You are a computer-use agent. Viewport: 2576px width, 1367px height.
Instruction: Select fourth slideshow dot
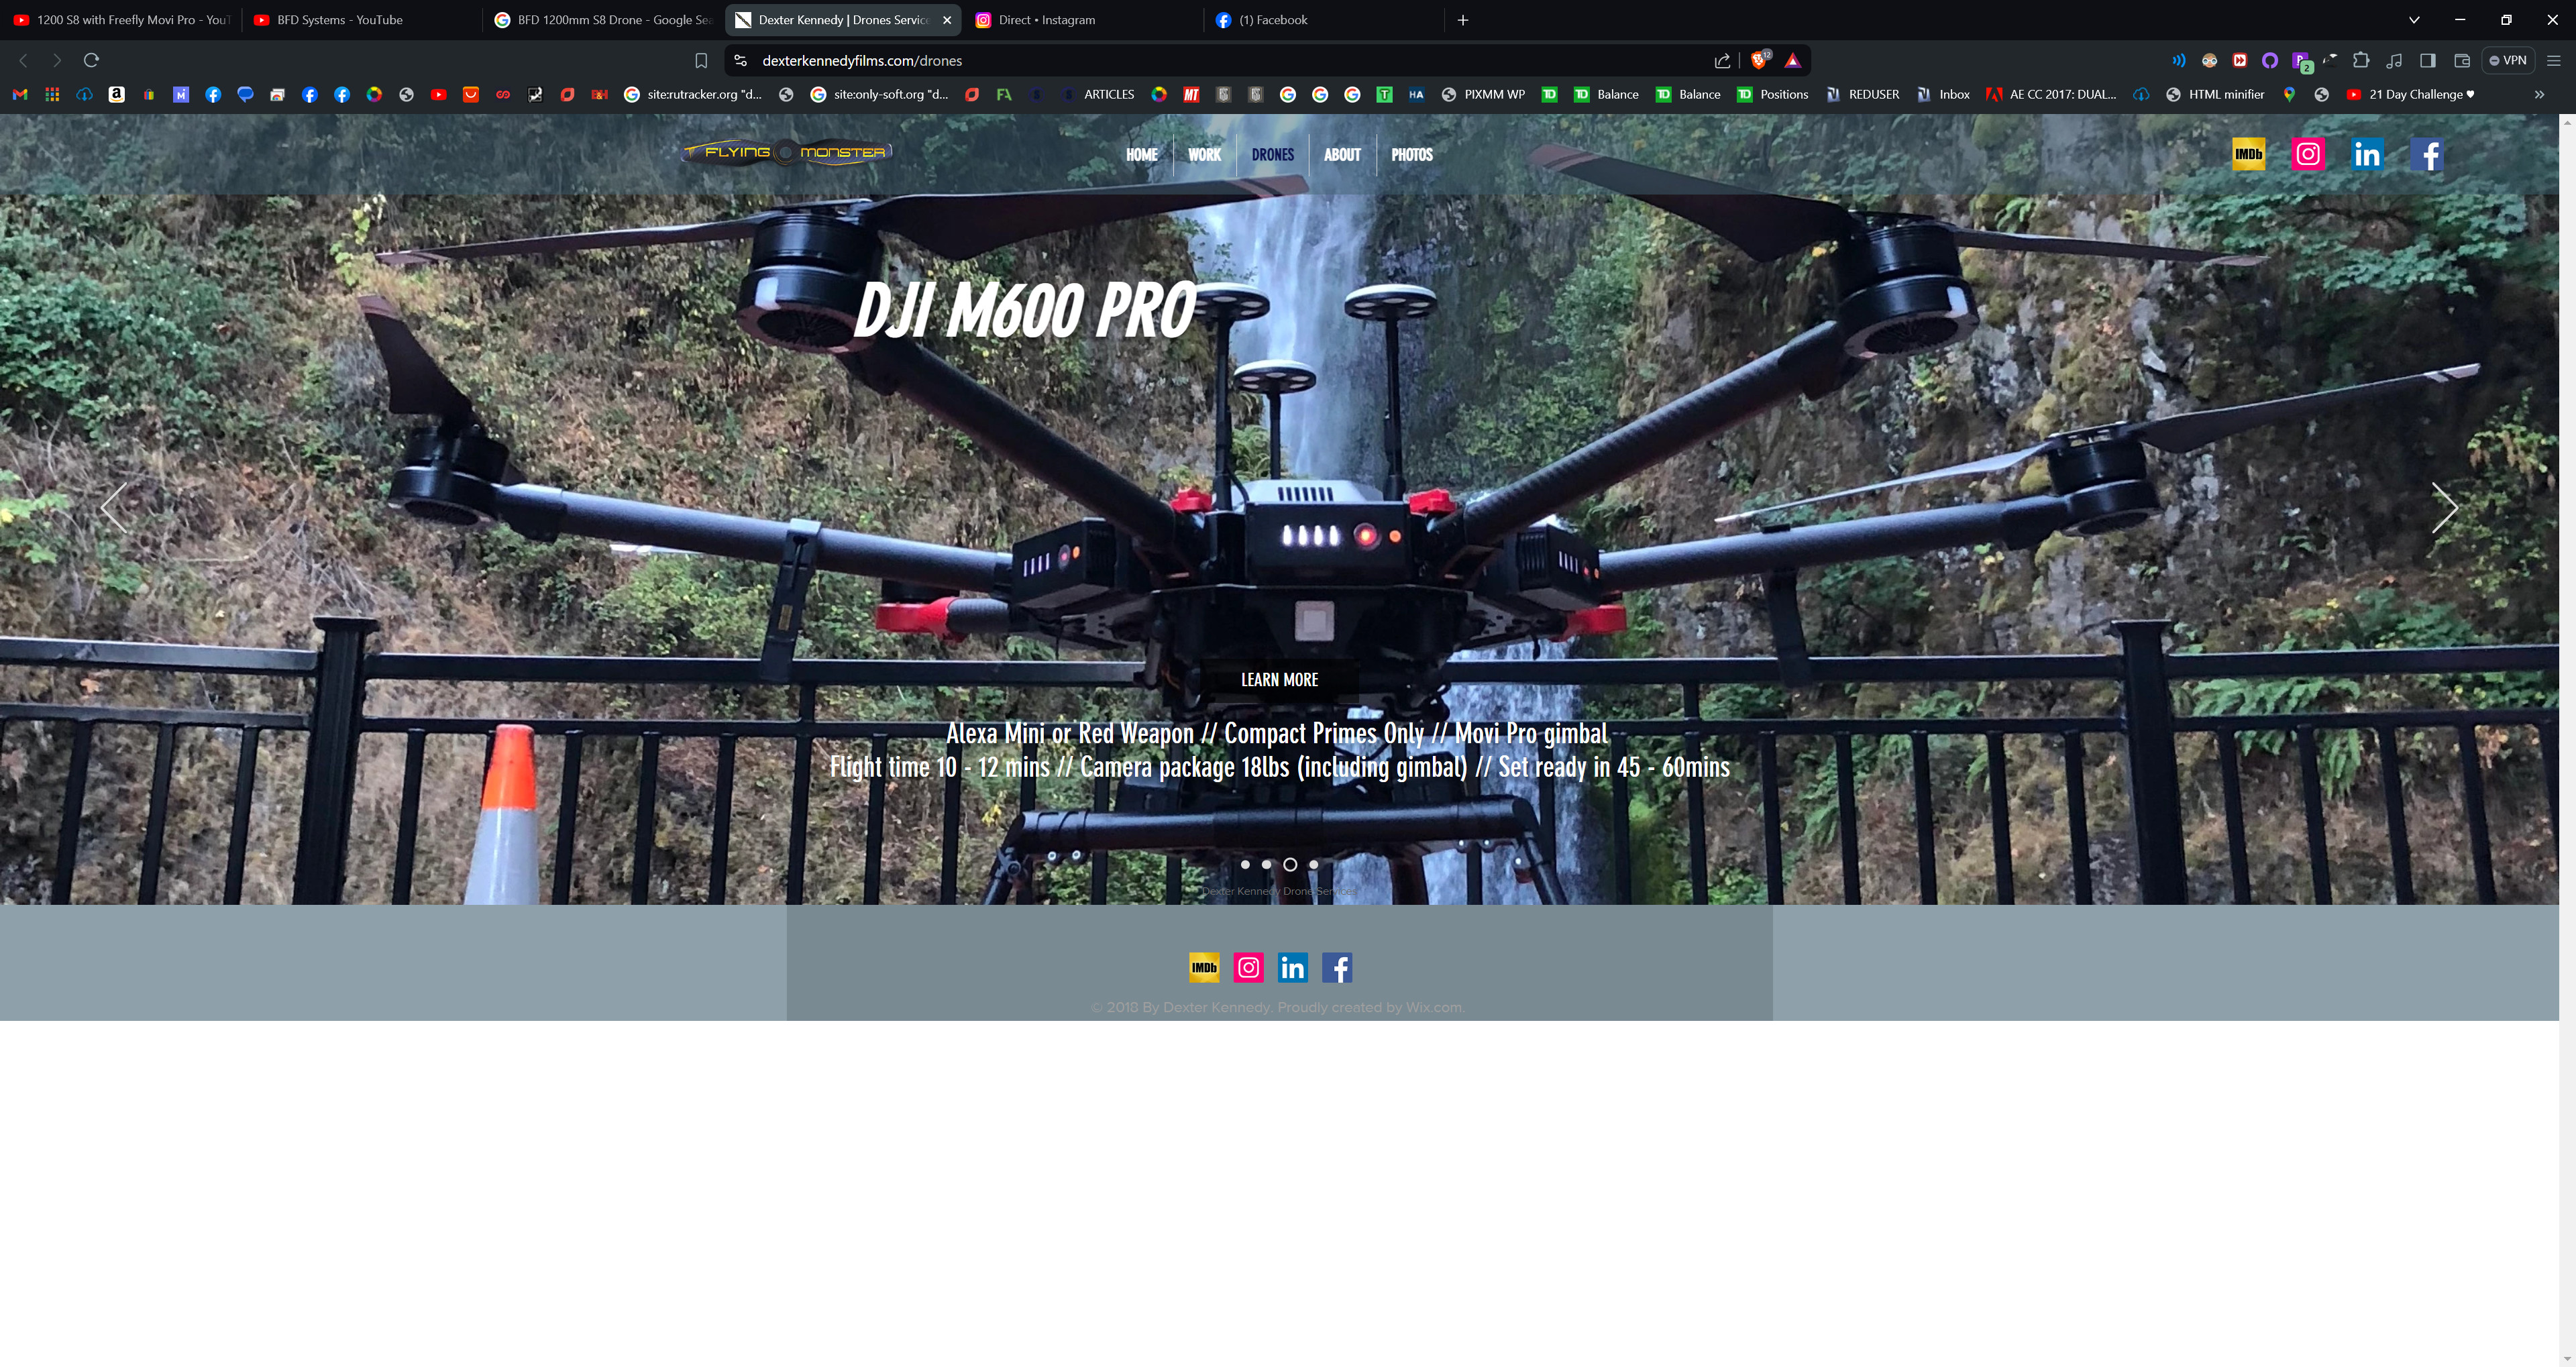click(x=1314, y=864)
